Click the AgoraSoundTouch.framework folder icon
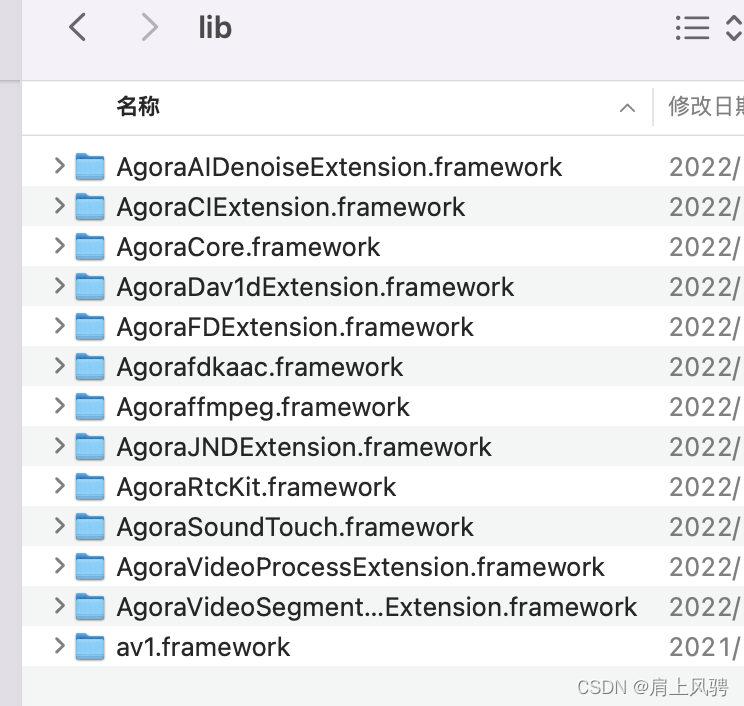The width and height of the screenshot is (744, 706). pyautogui.click(x=90, y=526)
